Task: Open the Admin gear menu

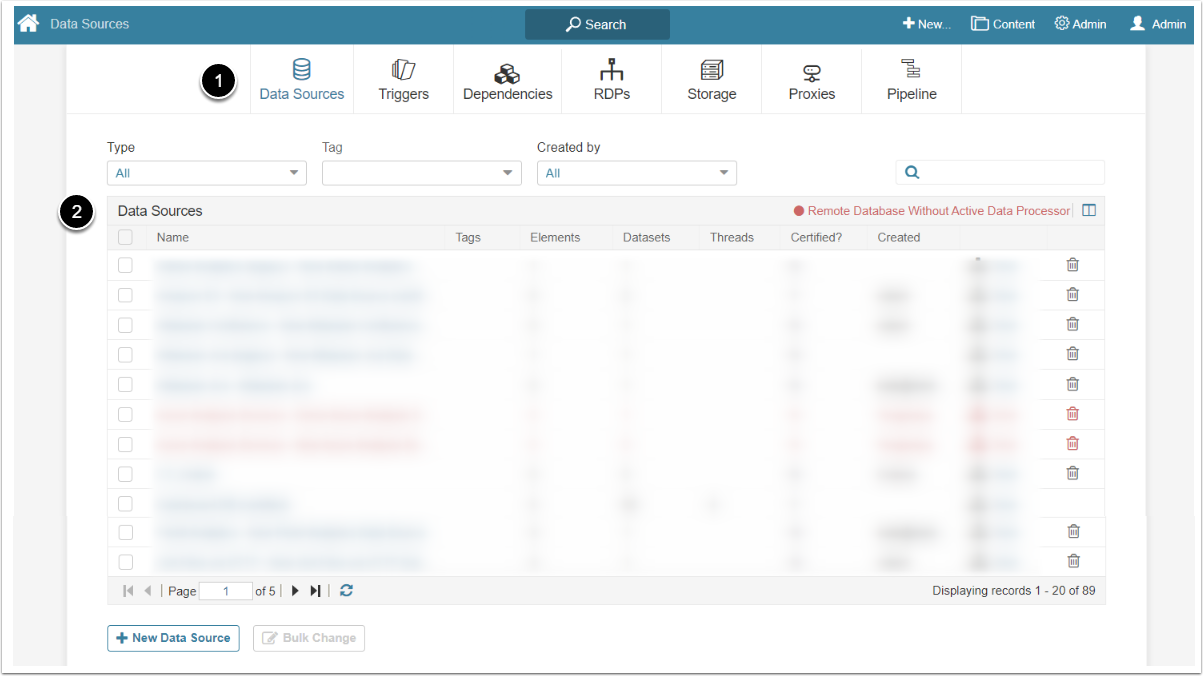Action: (1080, 24)
